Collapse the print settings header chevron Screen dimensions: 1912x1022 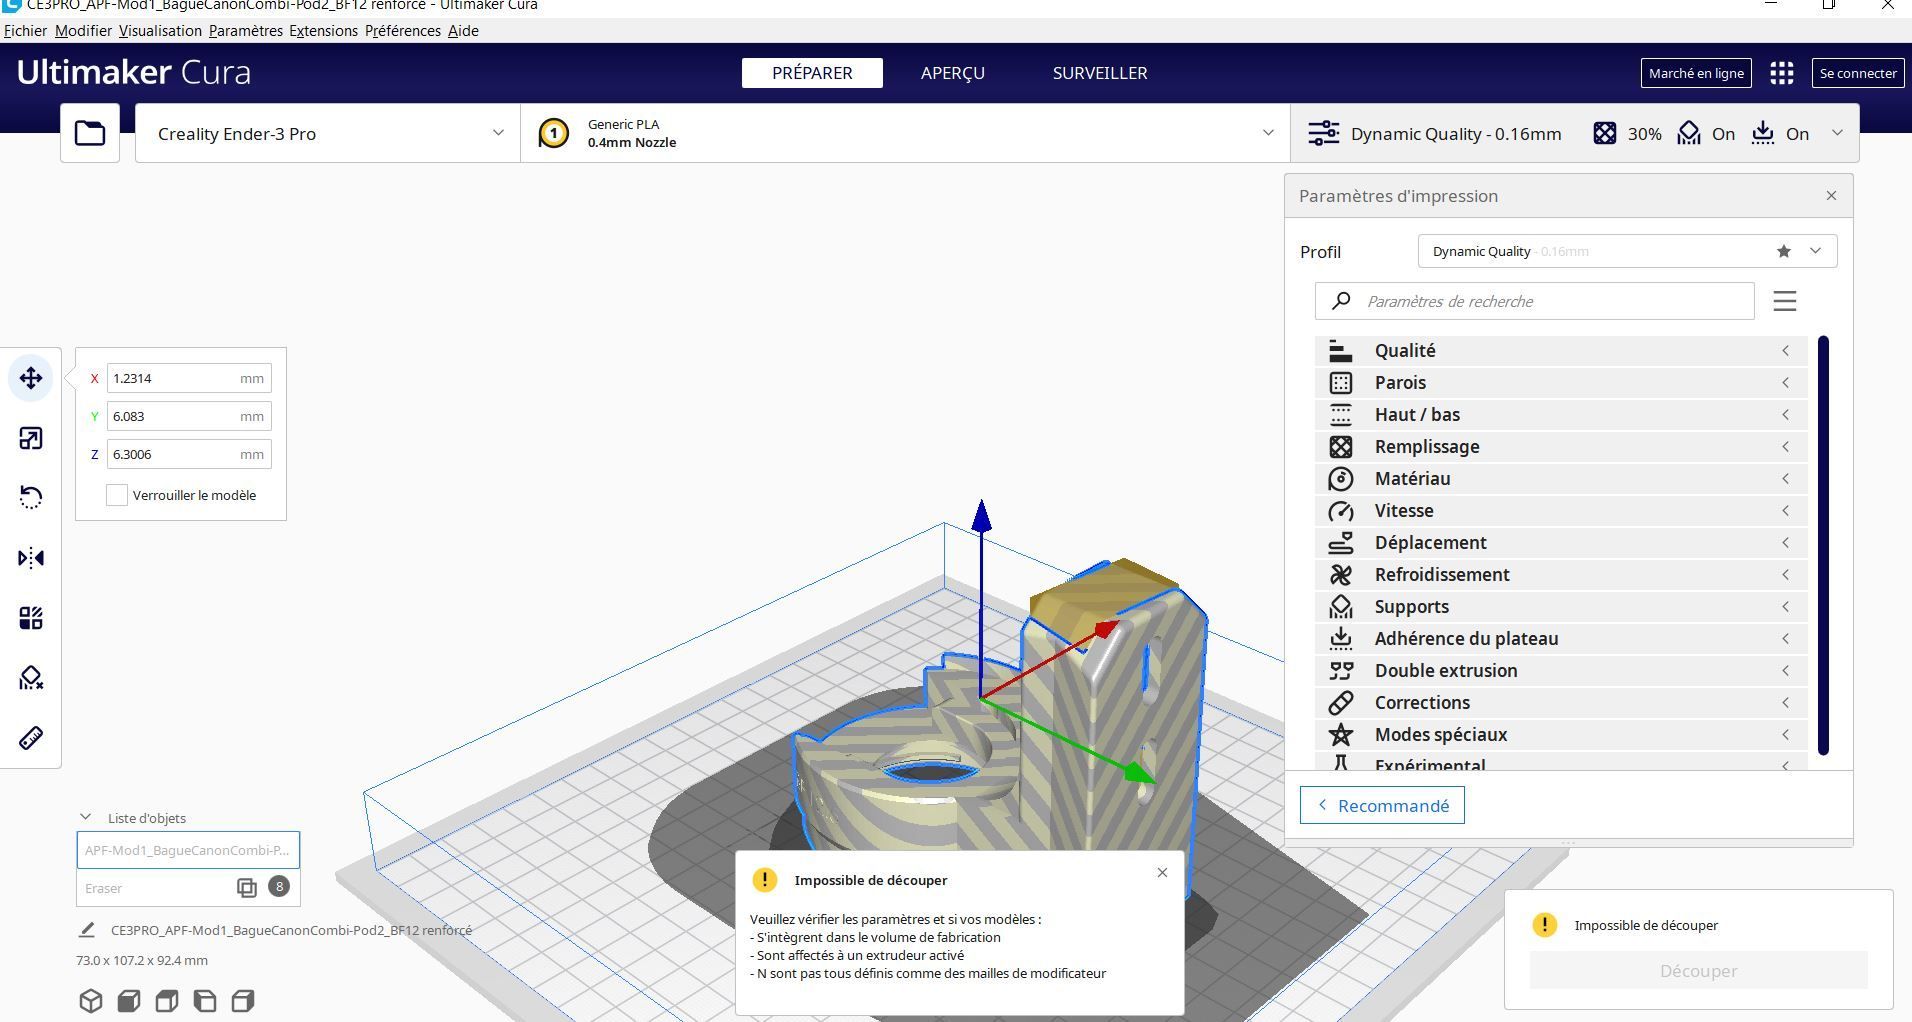[x=1837, y=133]
